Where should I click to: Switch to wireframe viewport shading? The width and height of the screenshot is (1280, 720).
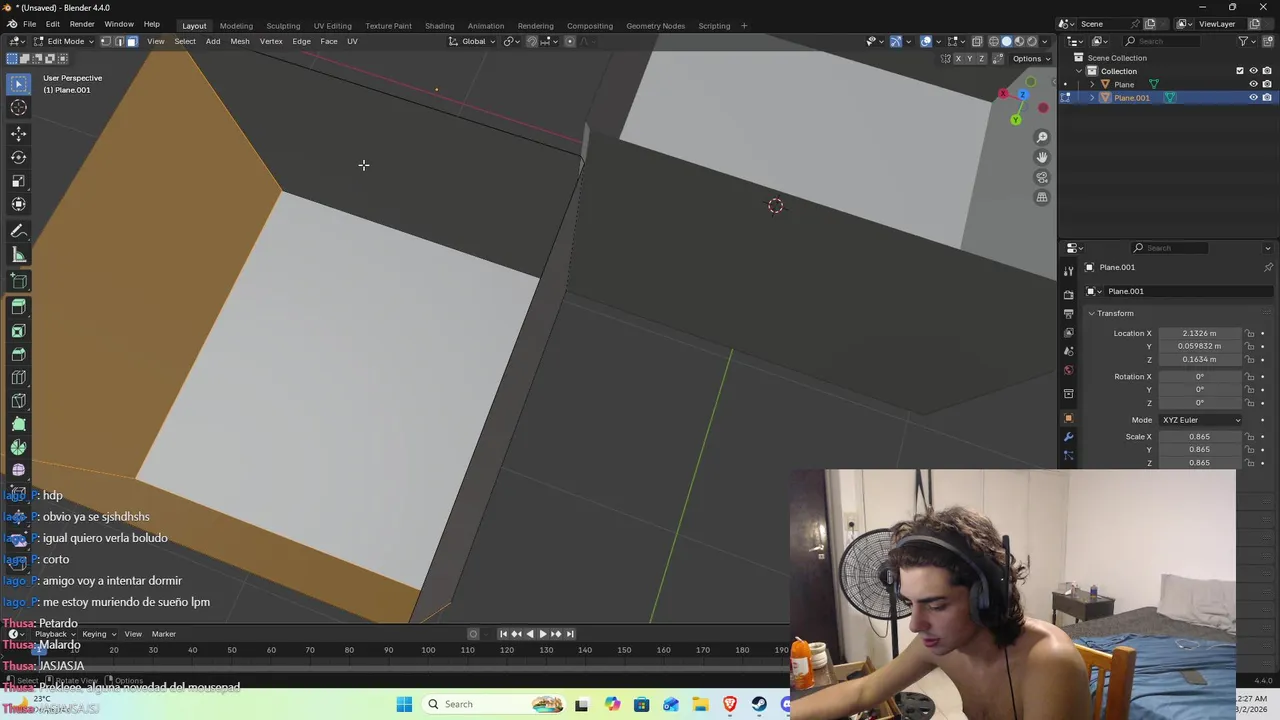pyautogui.click(x=993, y=41)
